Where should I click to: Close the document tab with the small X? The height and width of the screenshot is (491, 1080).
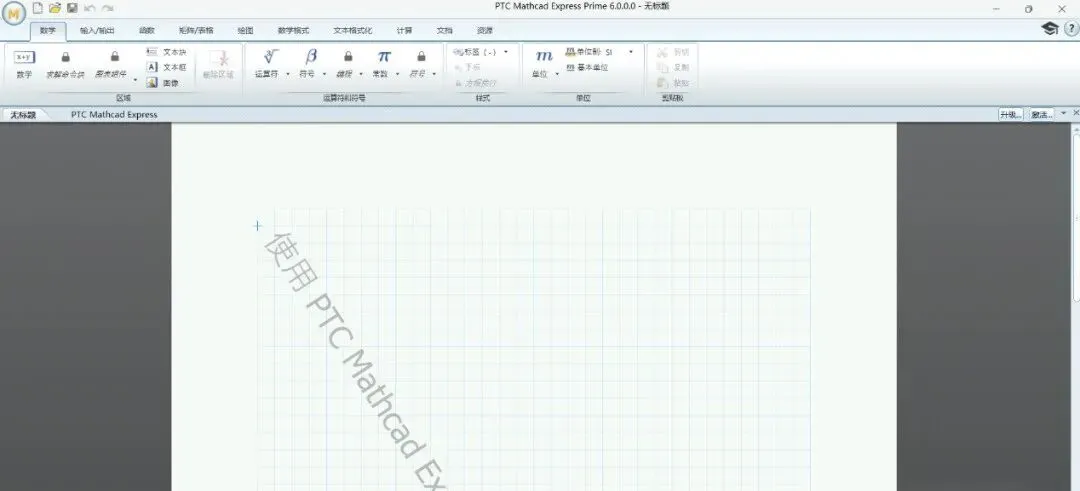coord(1076,112)
